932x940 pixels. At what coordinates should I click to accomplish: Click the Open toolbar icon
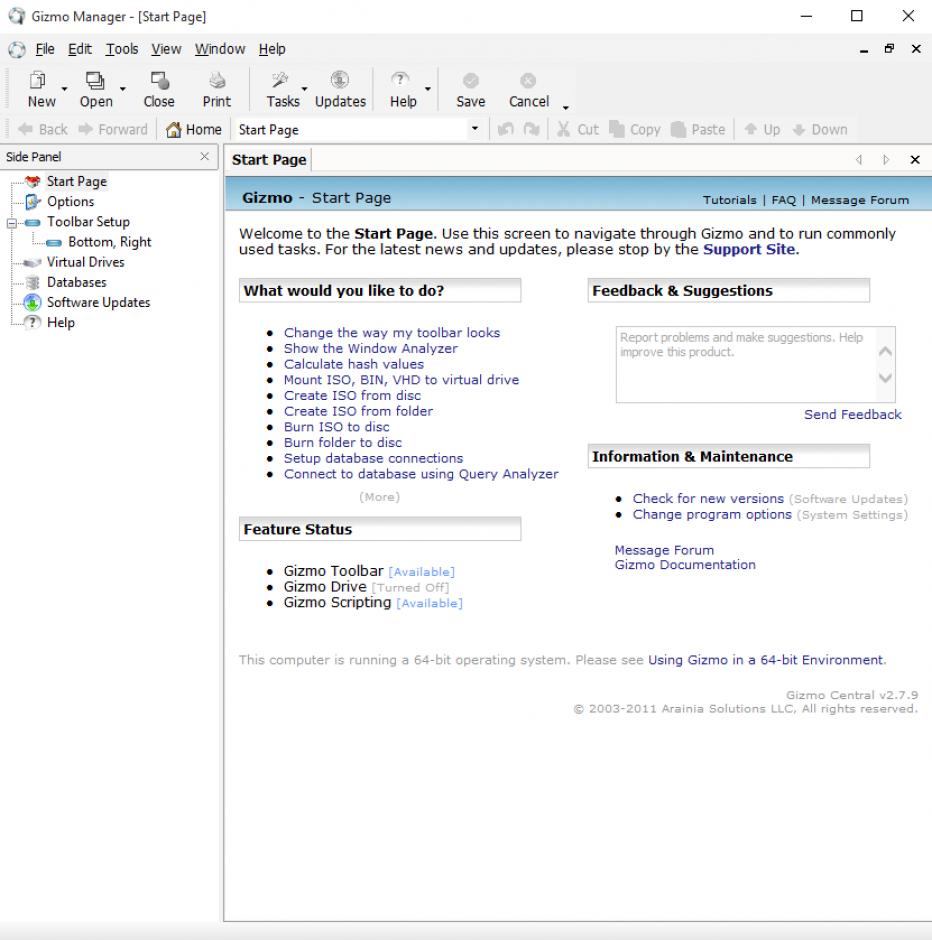(95, 80)
